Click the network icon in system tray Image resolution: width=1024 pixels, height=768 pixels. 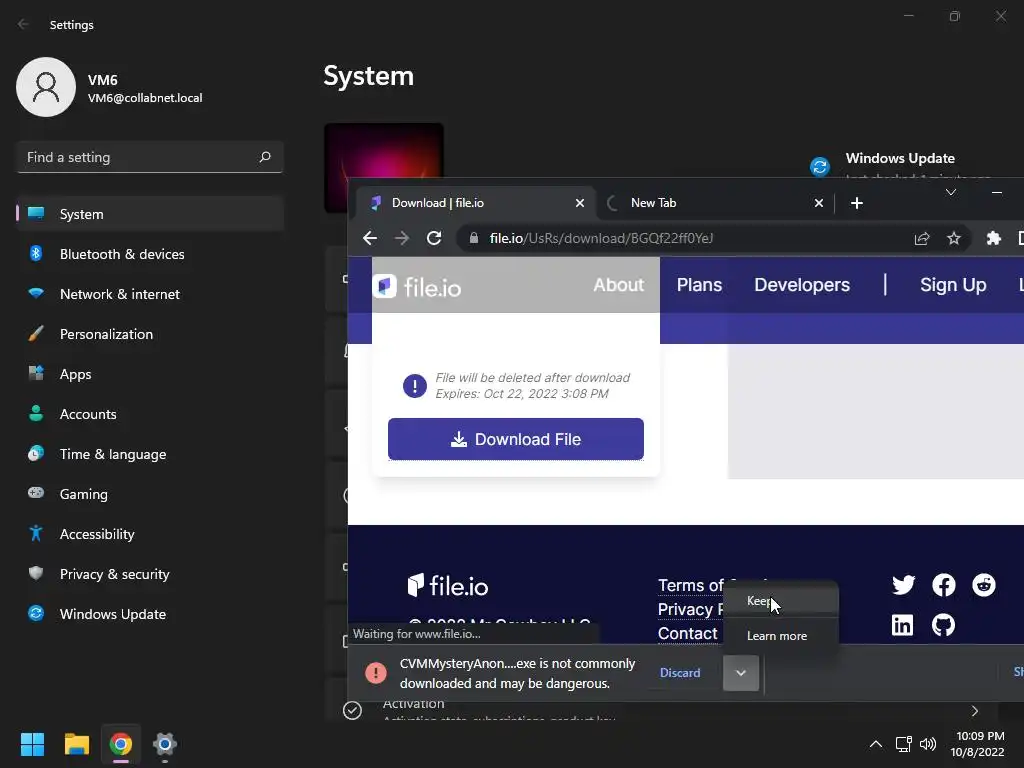903,744
